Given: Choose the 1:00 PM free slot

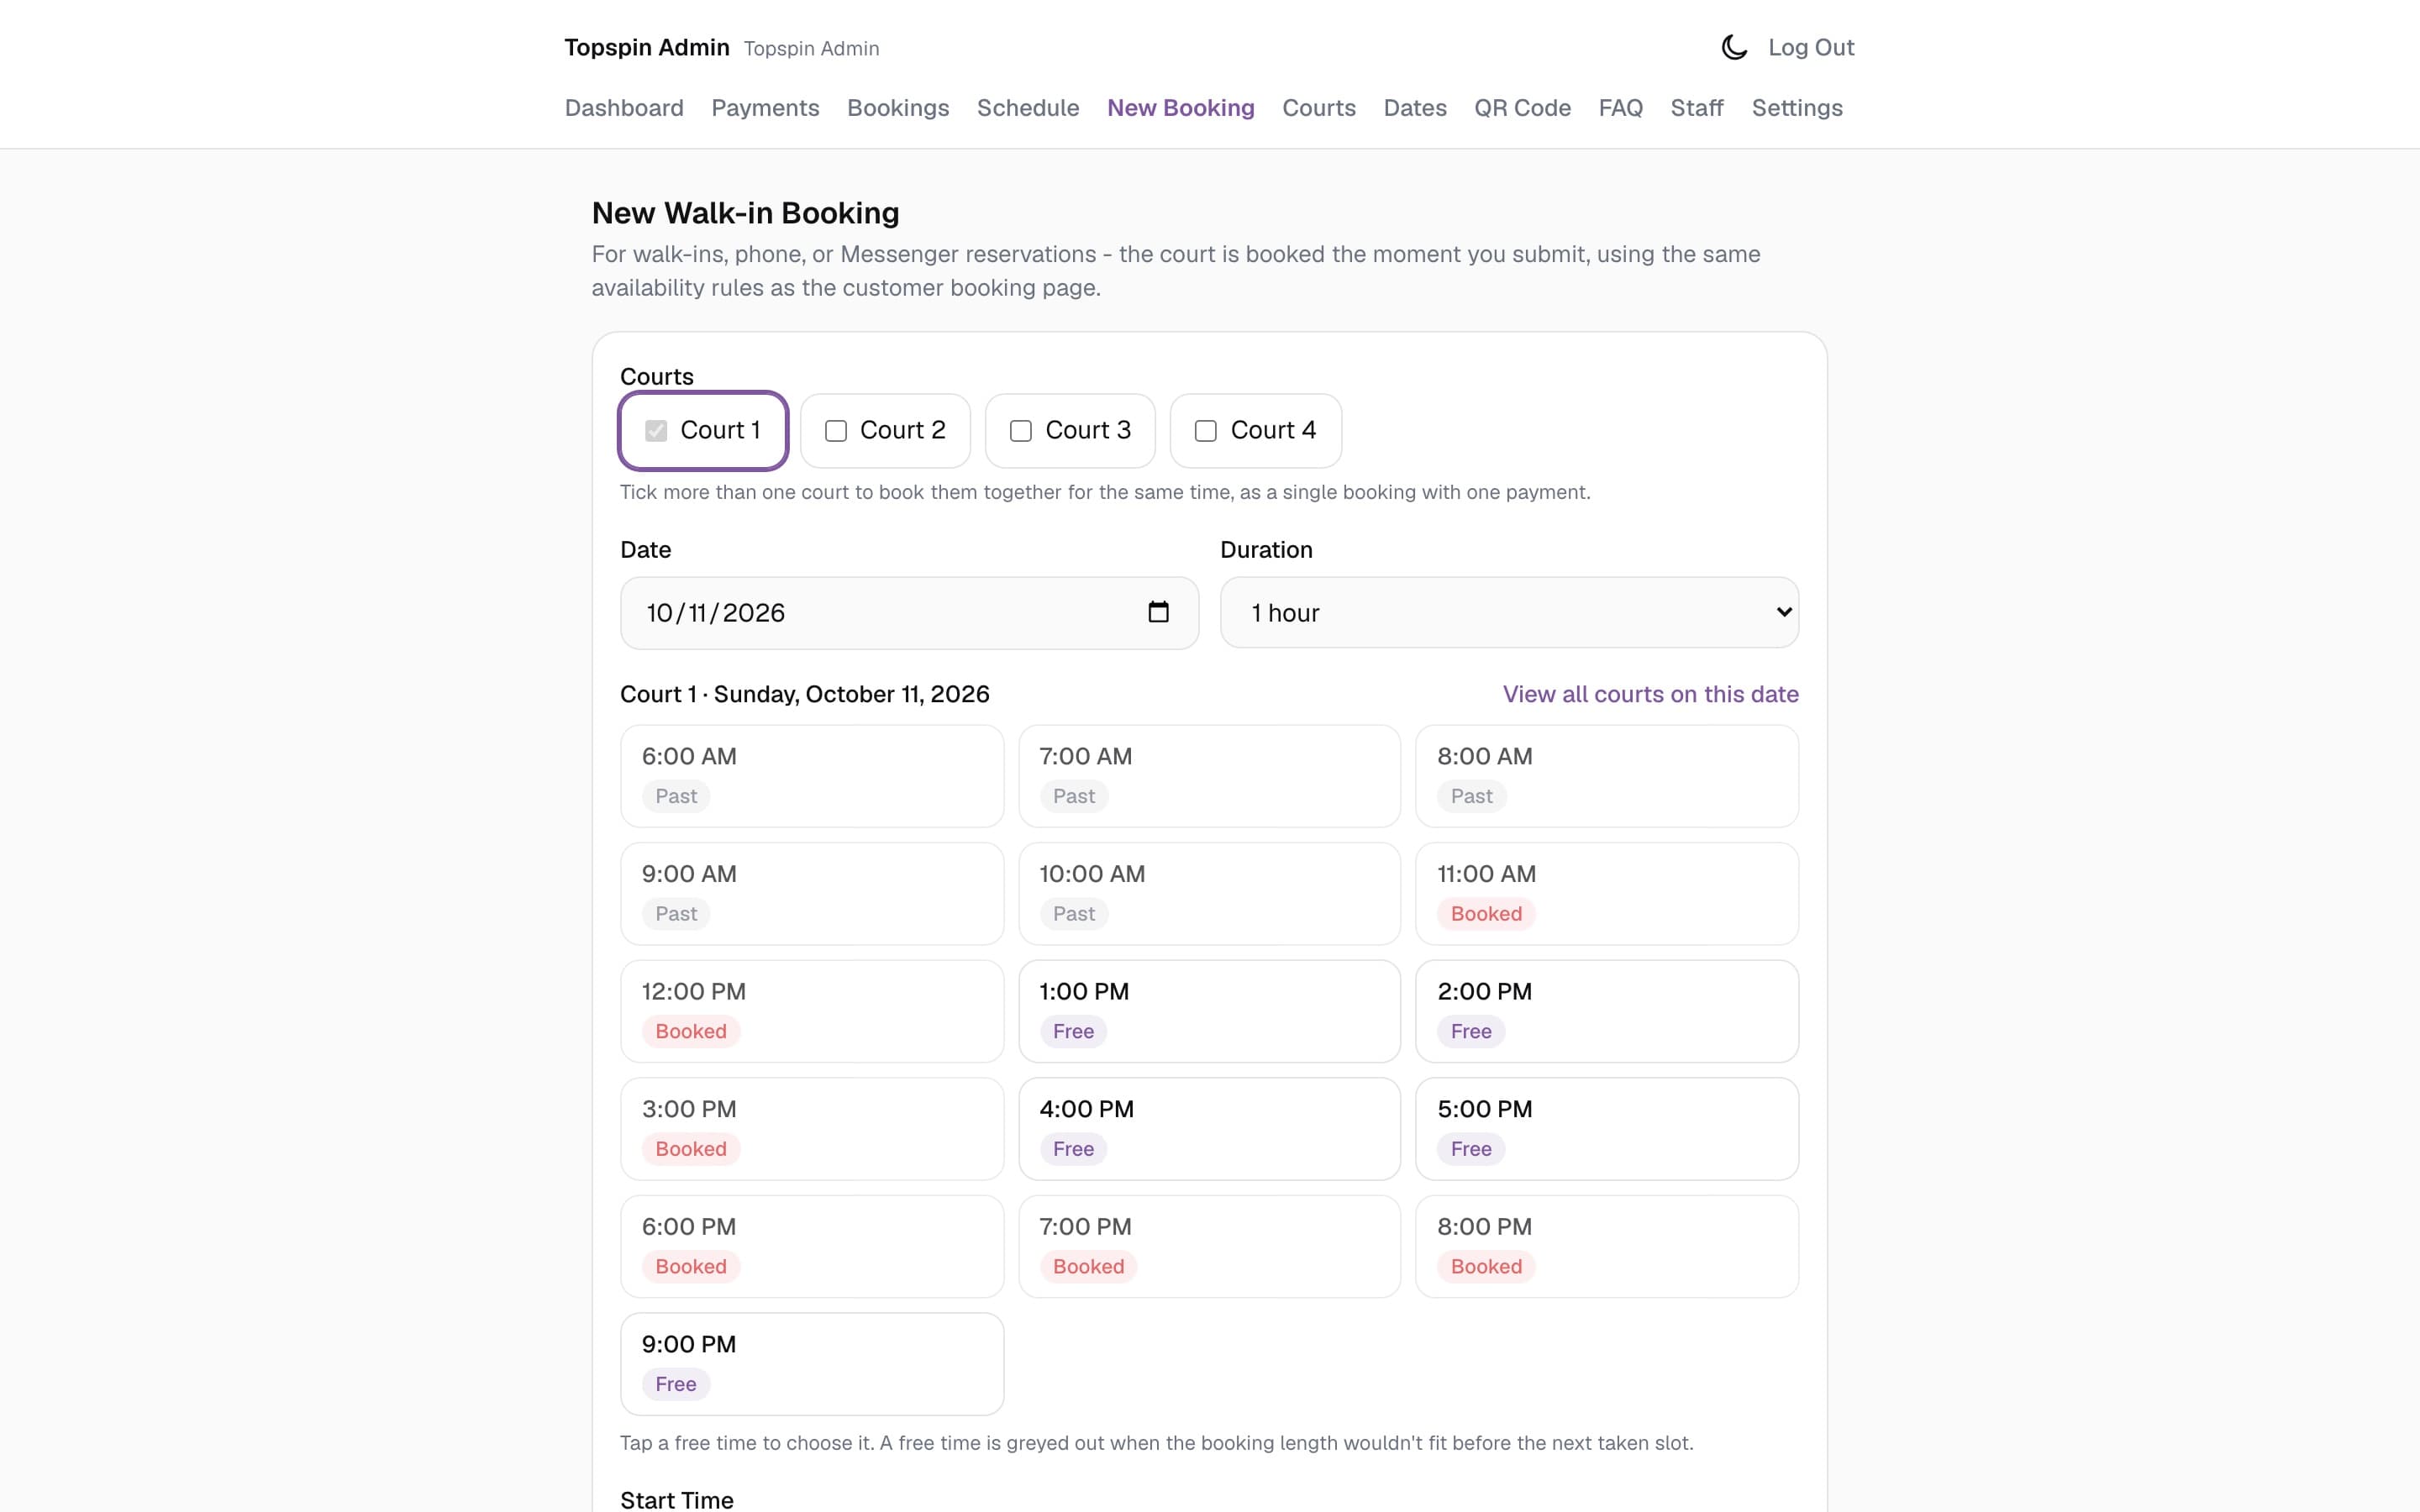Looking at the screenshot, I should pyautogui.click(x=1209, y=1011).
